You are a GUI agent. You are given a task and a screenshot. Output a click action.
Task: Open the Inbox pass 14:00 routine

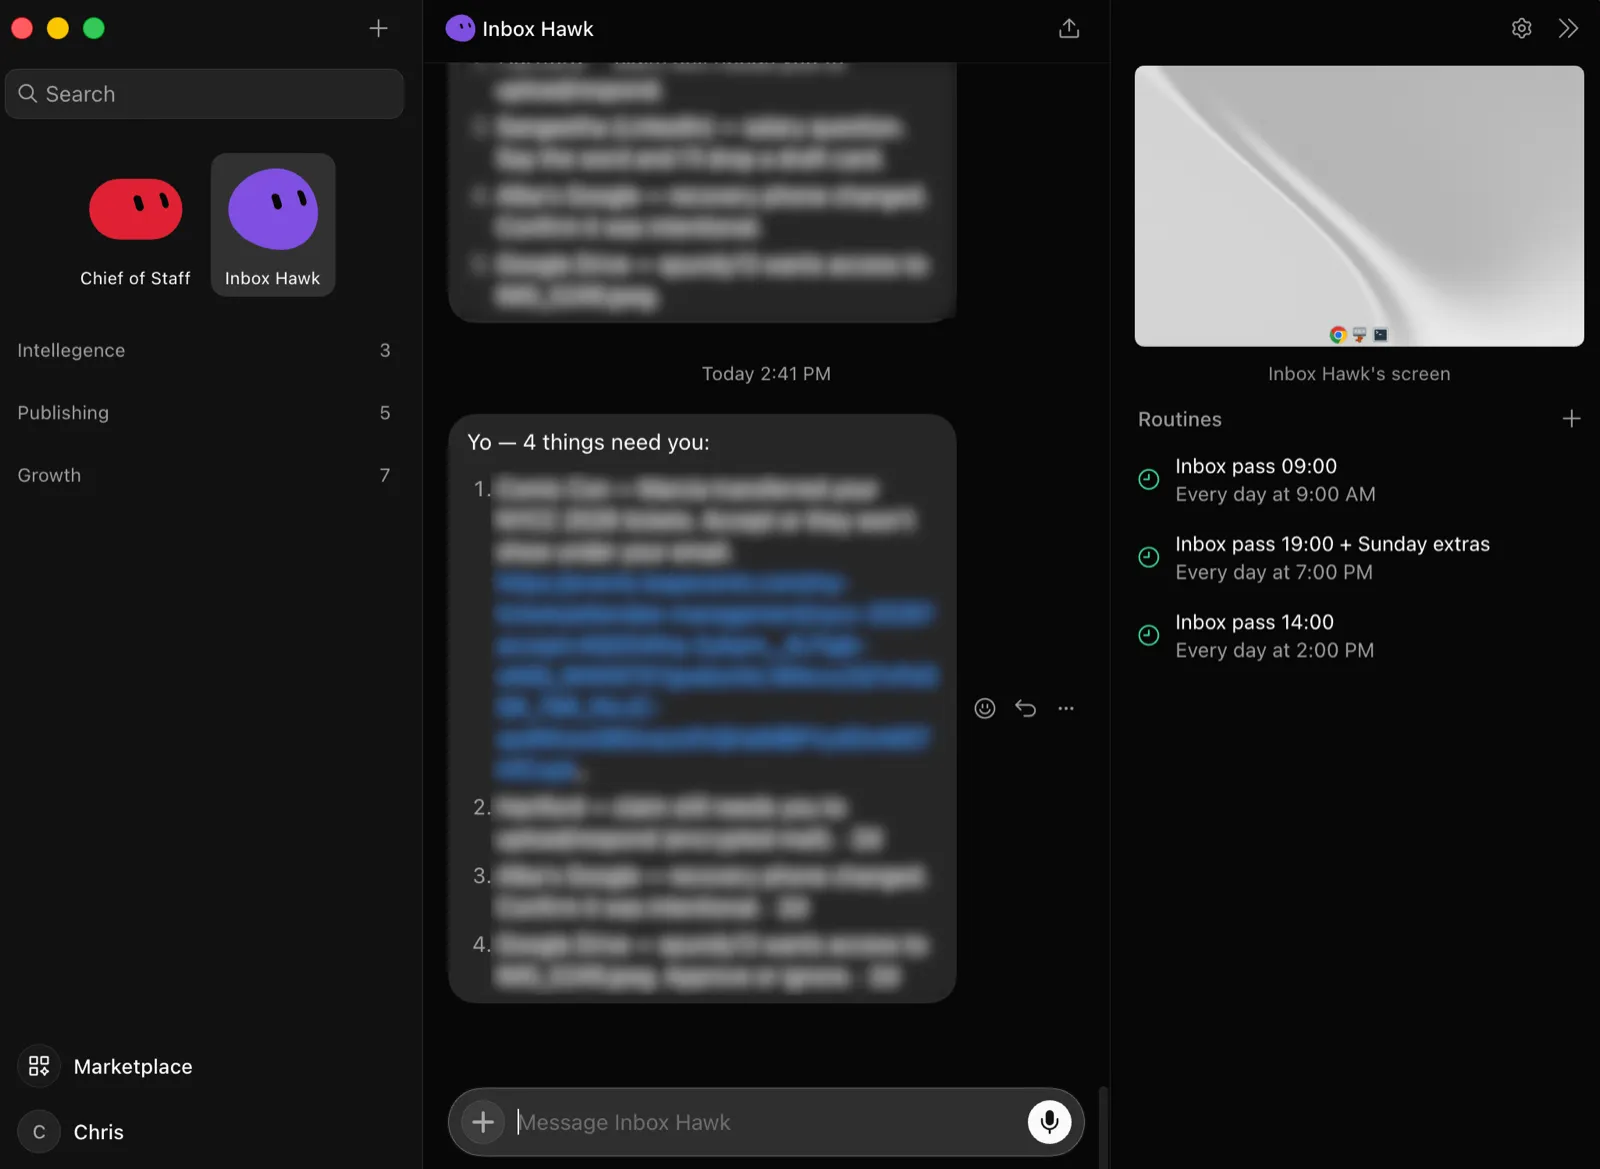click(x=1360, y=636)
